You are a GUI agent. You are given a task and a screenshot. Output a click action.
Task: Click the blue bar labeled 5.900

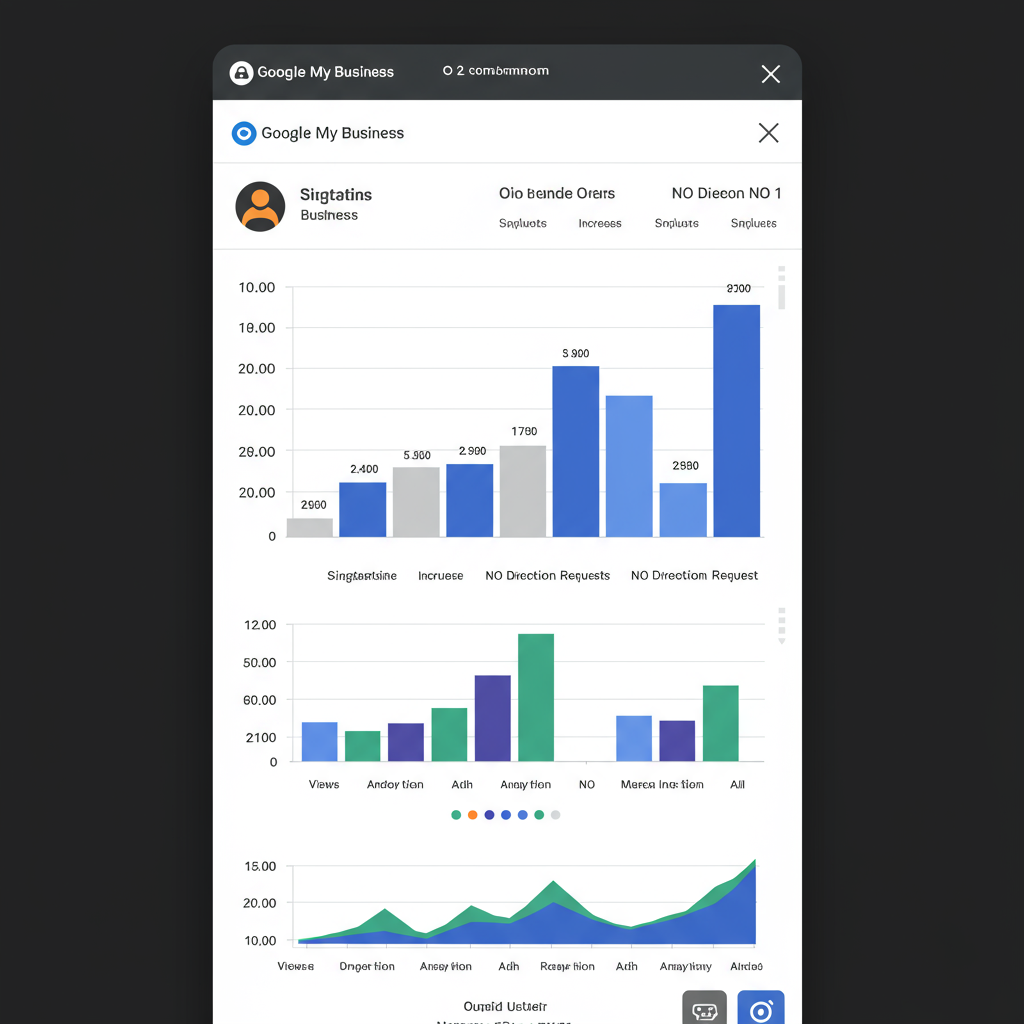click(x=576, y=451)
